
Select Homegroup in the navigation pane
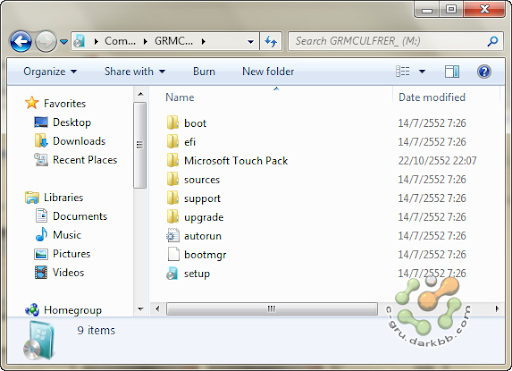pos(73,310)
